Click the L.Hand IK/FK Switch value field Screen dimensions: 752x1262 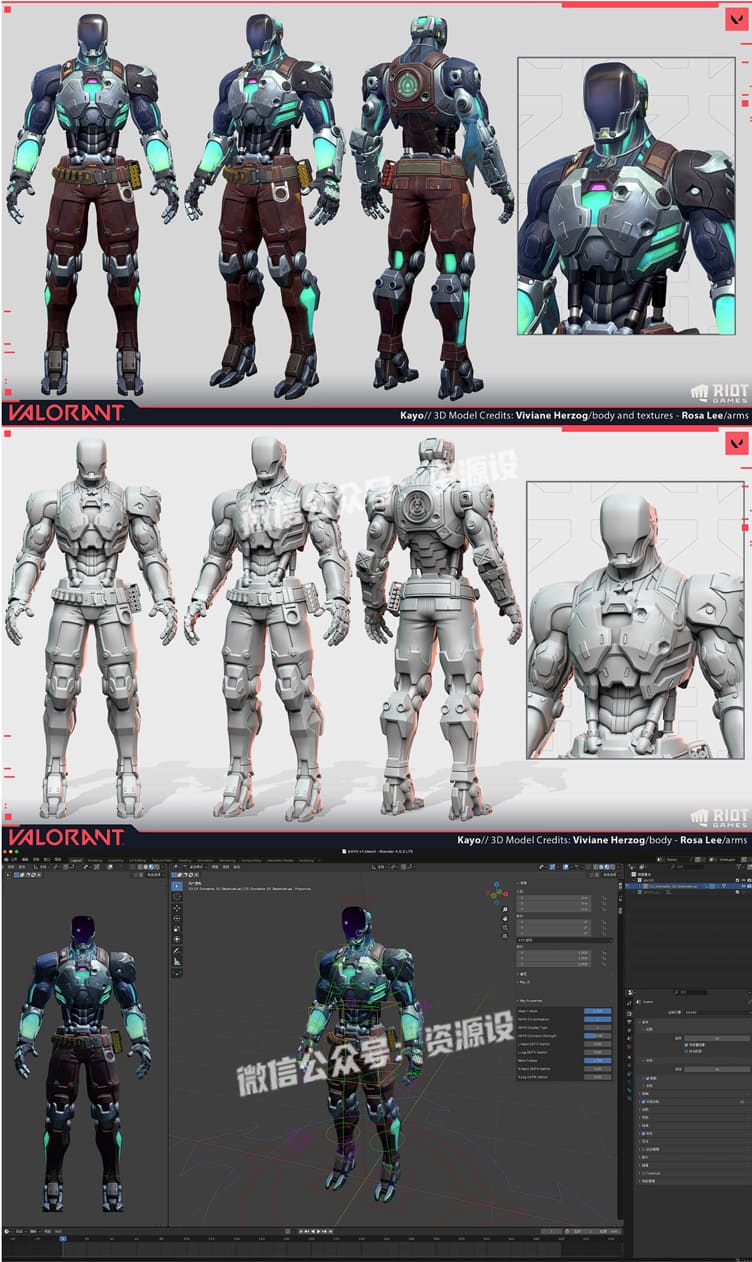pos(597,1044)
